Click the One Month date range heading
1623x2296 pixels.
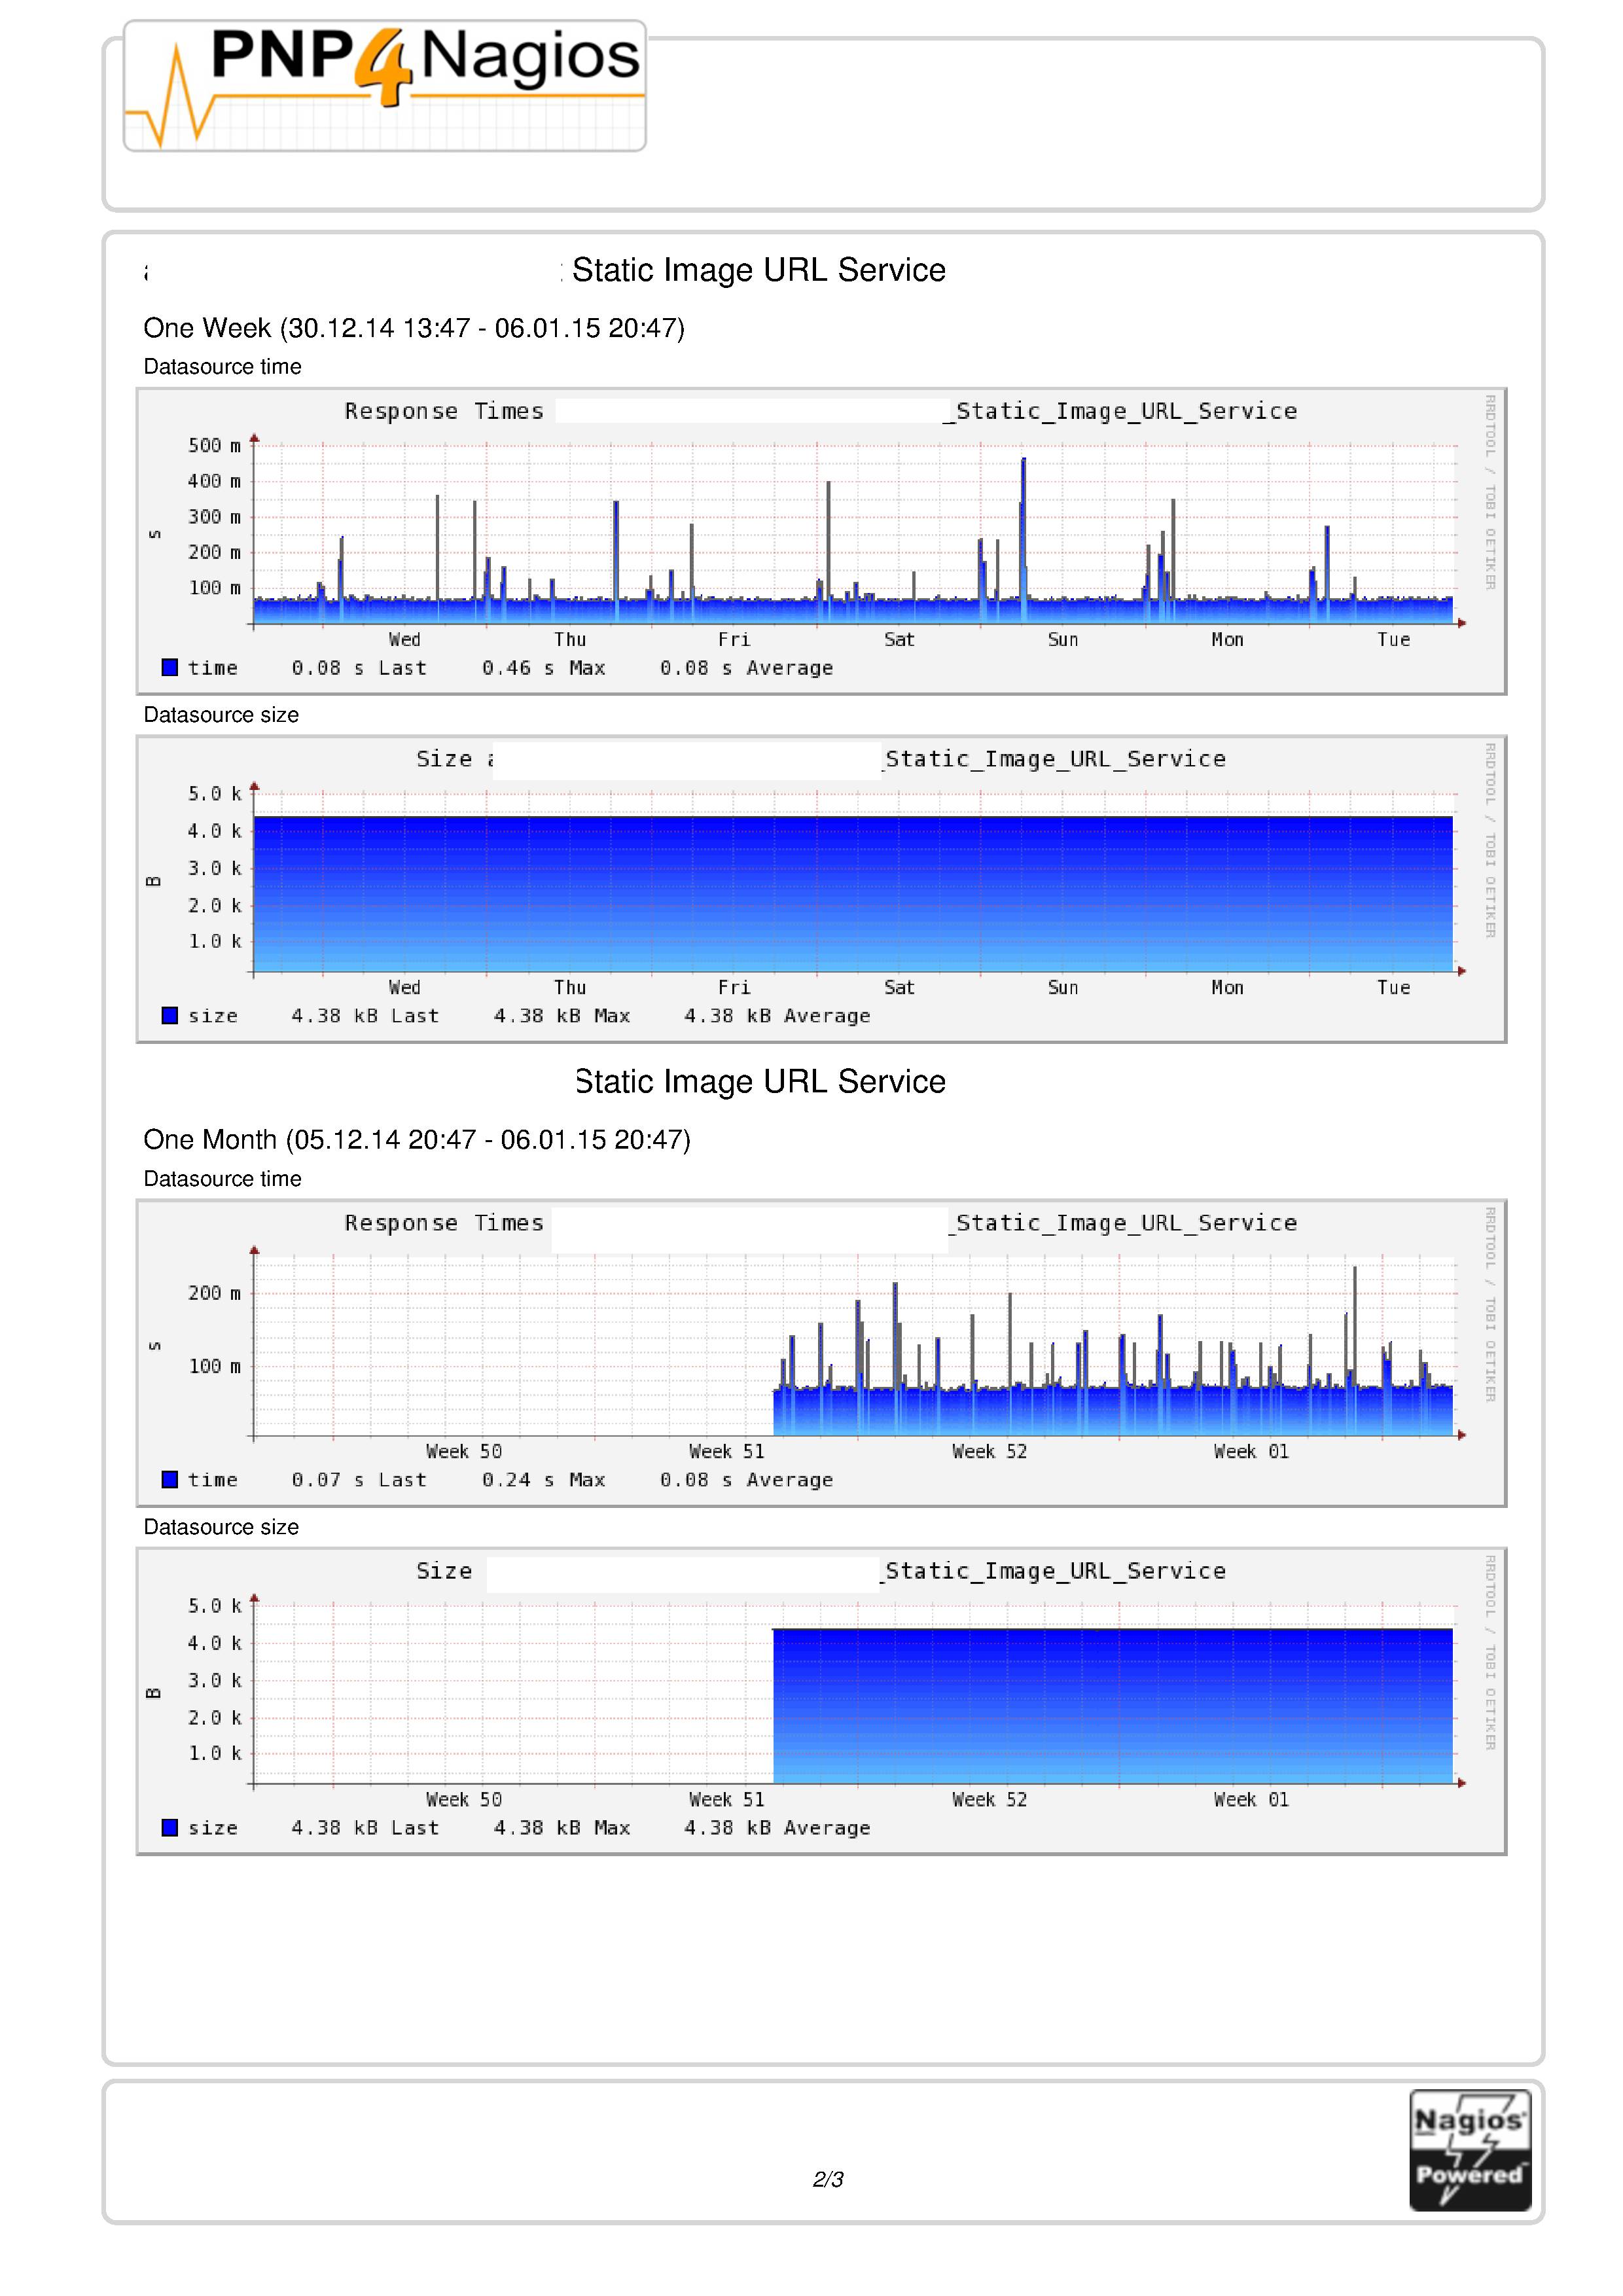(416, 1140)
